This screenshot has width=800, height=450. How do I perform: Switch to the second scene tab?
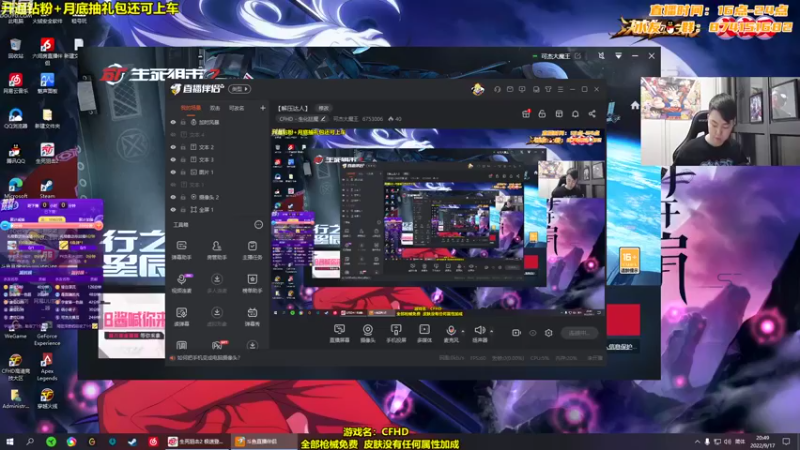(x=215, y=108)
